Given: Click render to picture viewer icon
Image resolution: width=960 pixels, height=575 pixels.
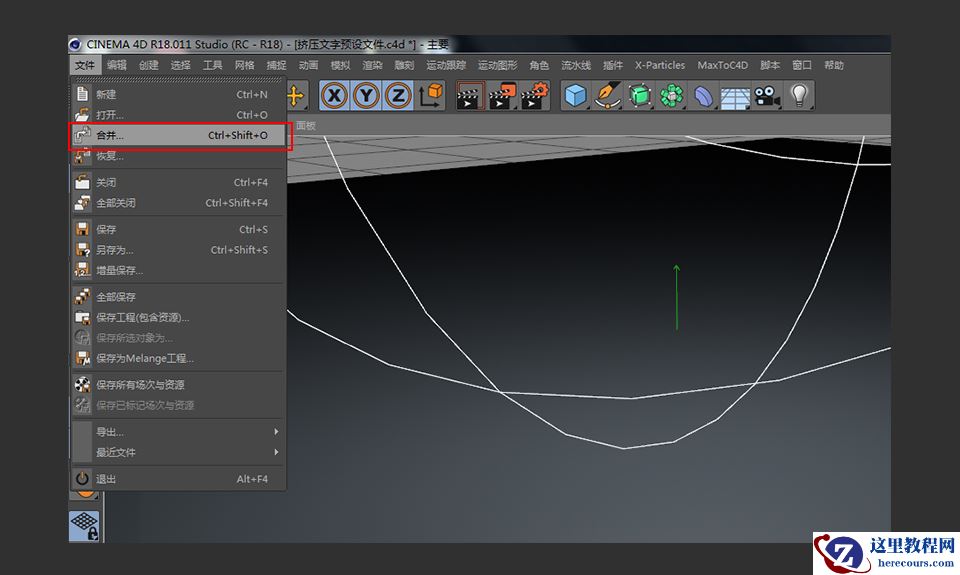Looking at the screenshot, I should click(502, 96).
